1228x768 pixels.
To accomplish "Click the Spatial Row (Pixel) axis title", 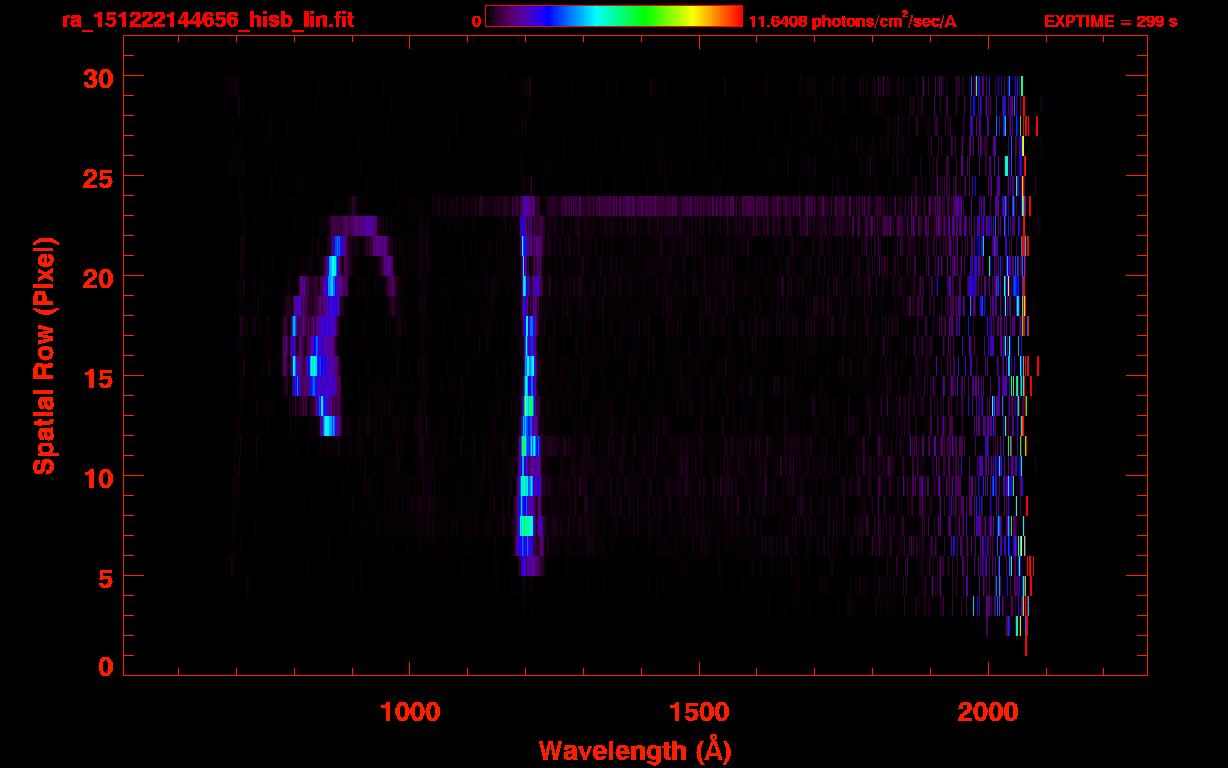I will point(45,355).
